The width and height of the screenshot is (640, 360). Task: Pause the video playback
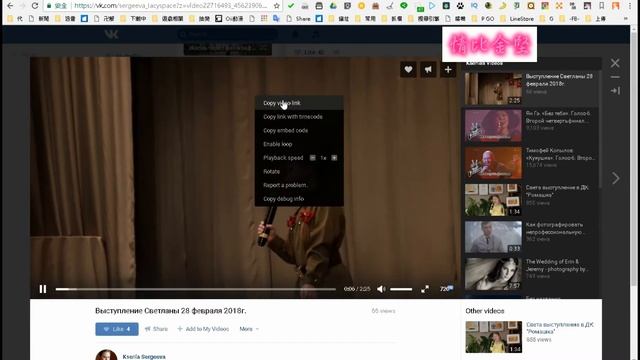coord(43,289)
